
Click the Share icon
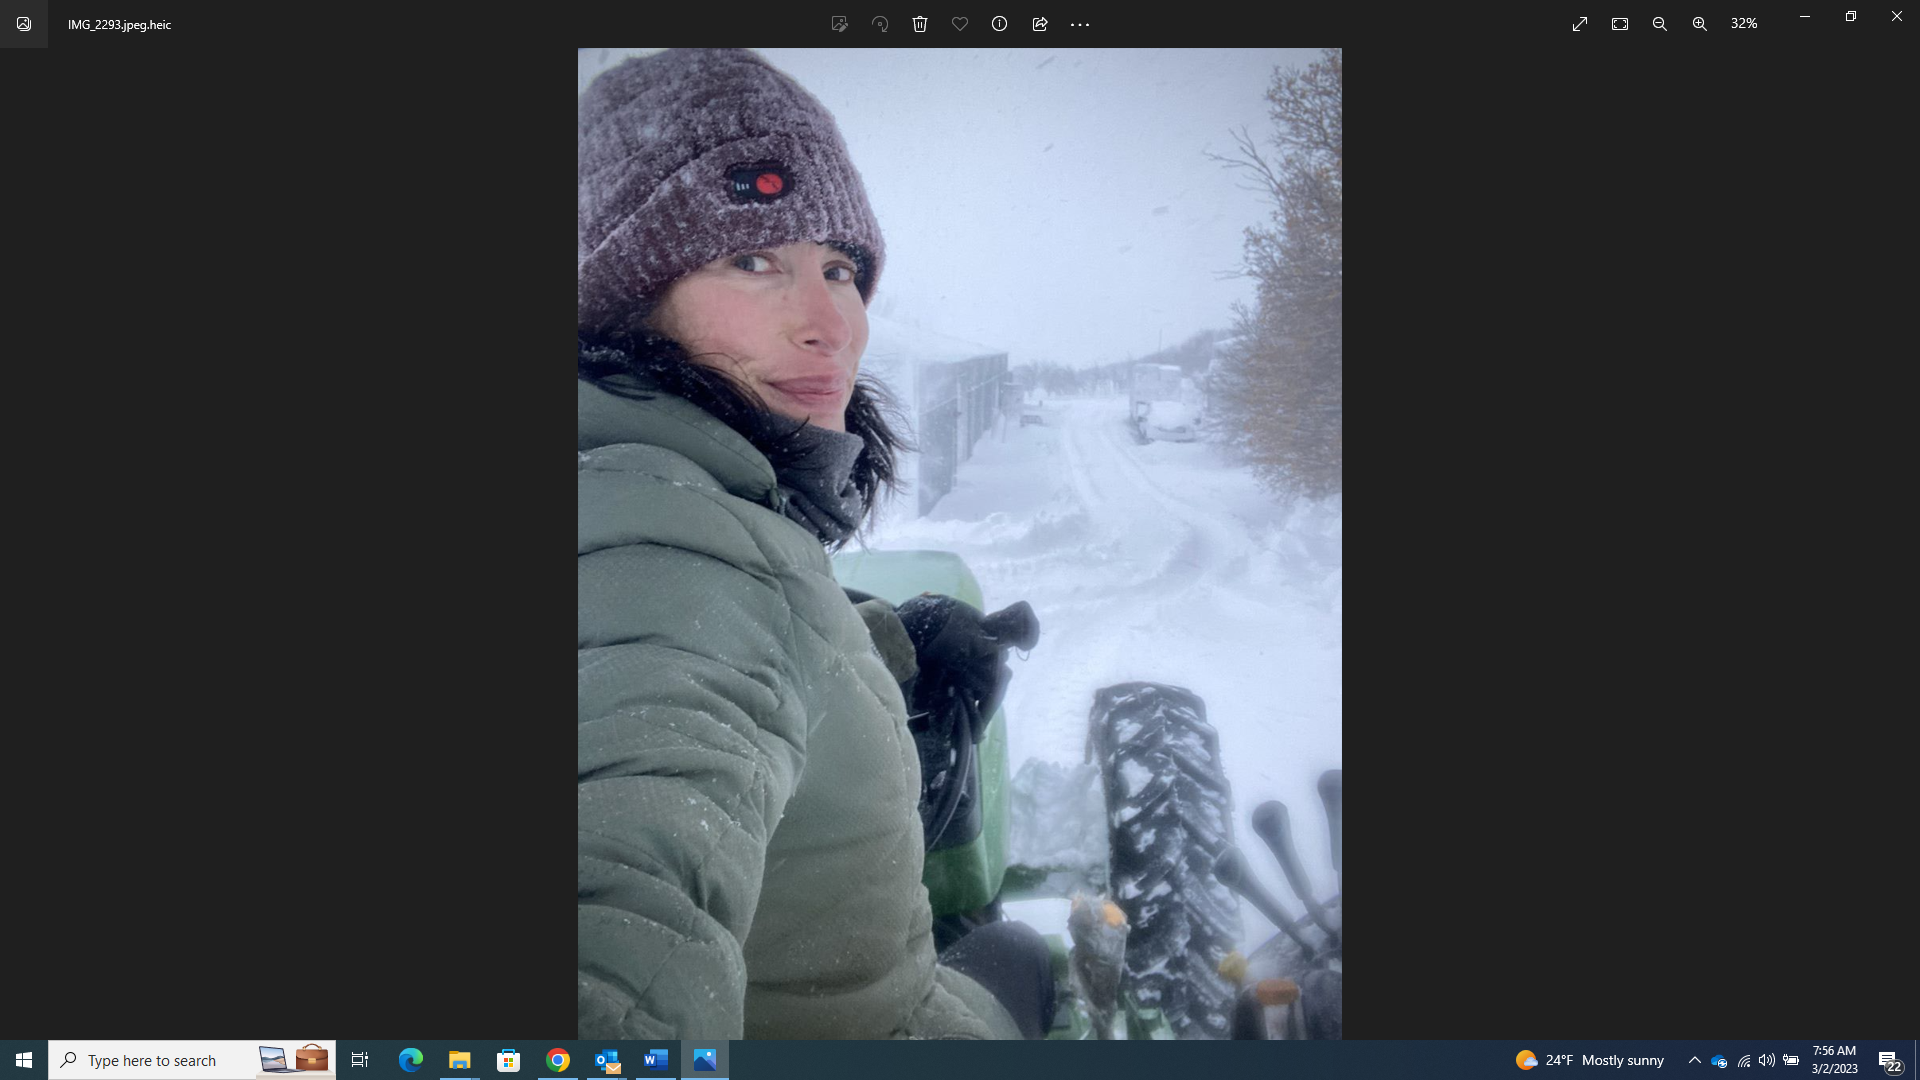click(1040, 24)
